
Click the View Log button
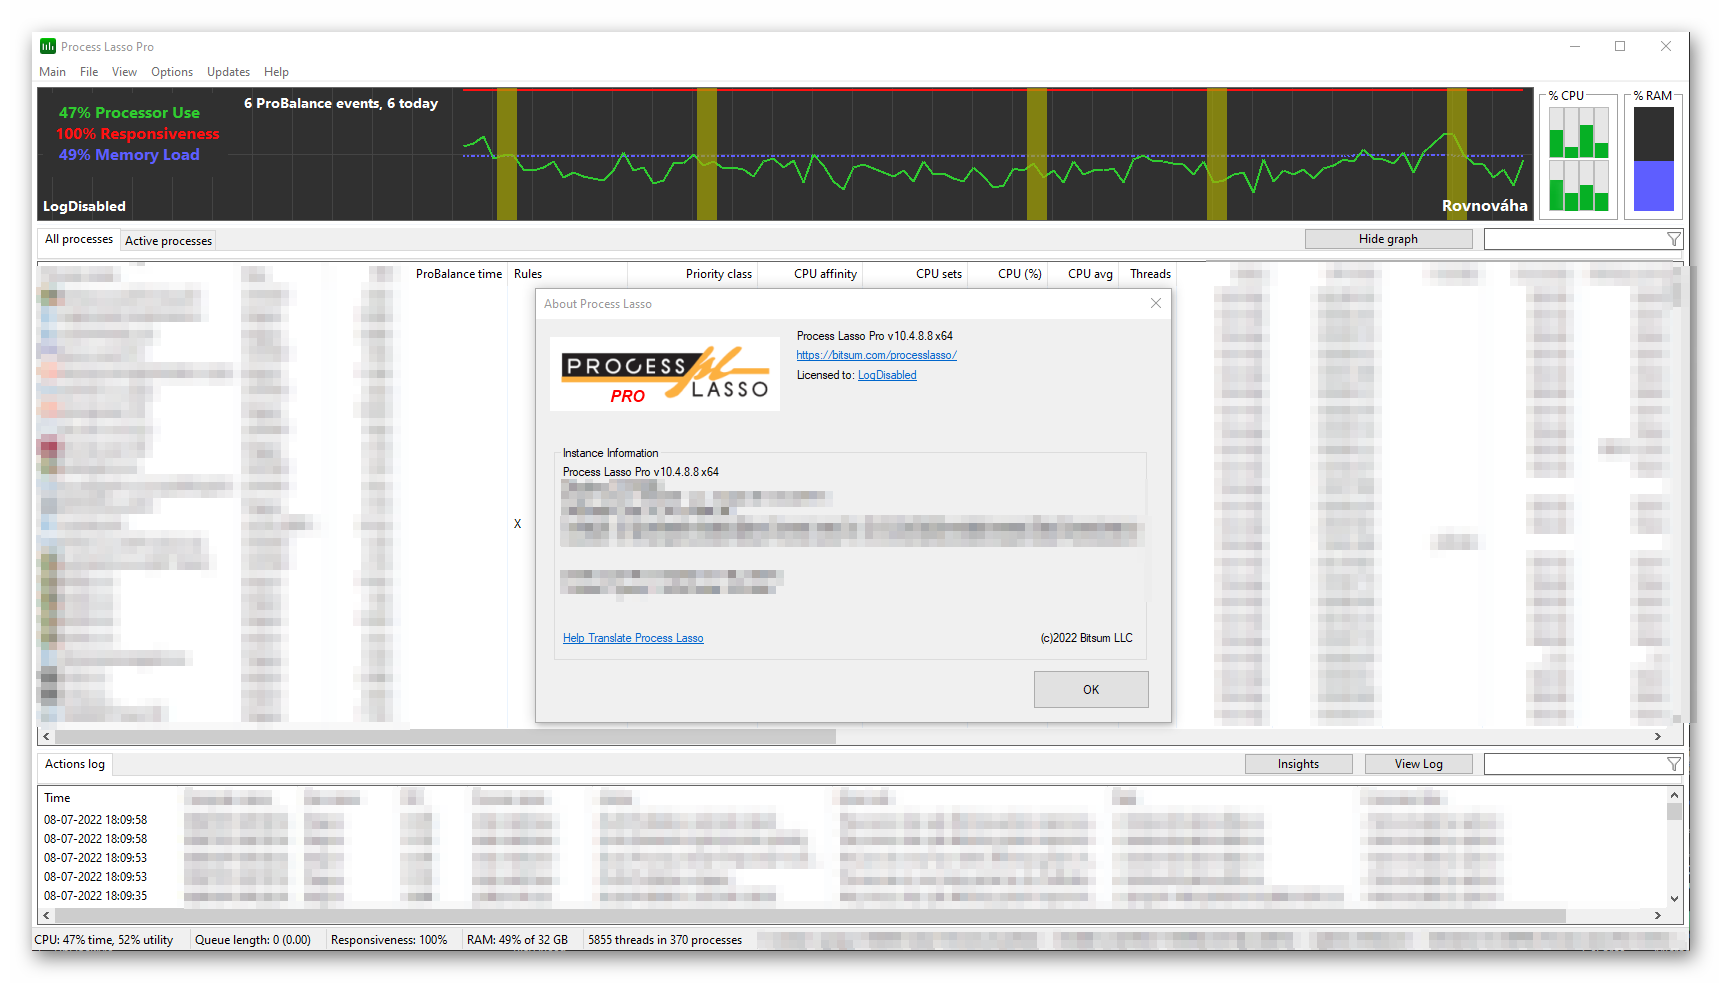tap(1418, 764)
